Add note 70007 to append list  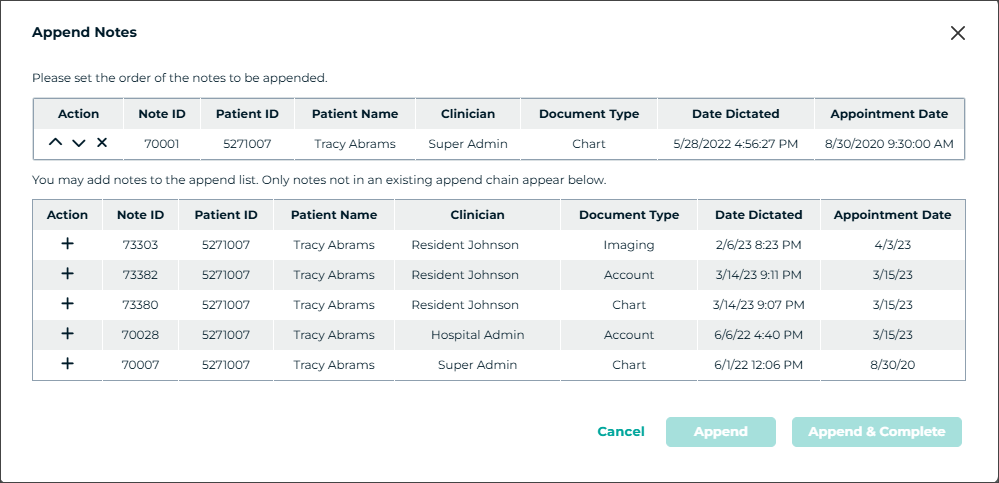pos(68,364)
